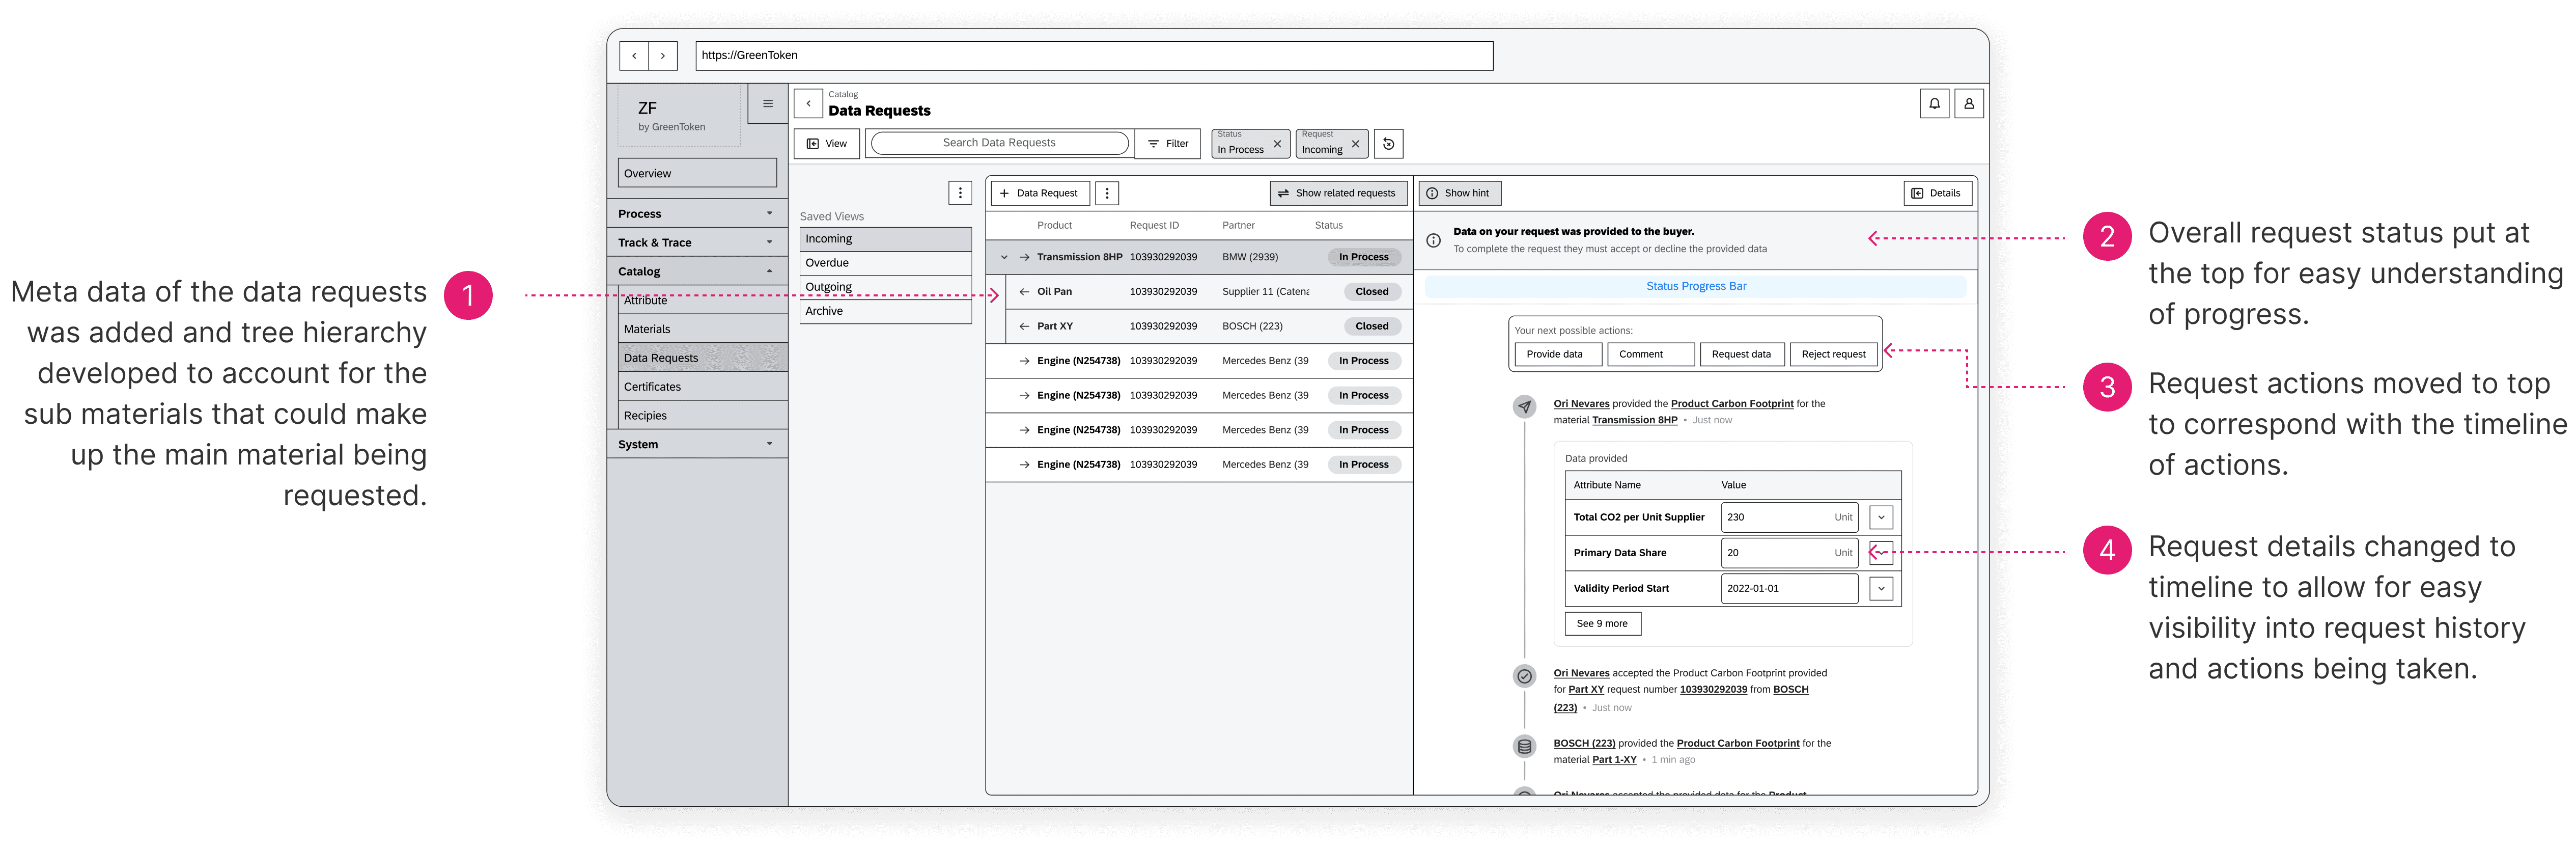The width and height of the screenshot is (2576, 847).
Task: Click the Comment action button
Action: point(1651,354)
